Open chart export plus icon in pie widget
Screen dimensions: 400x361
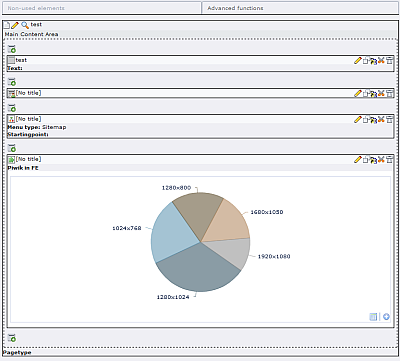tap(386, 317)
